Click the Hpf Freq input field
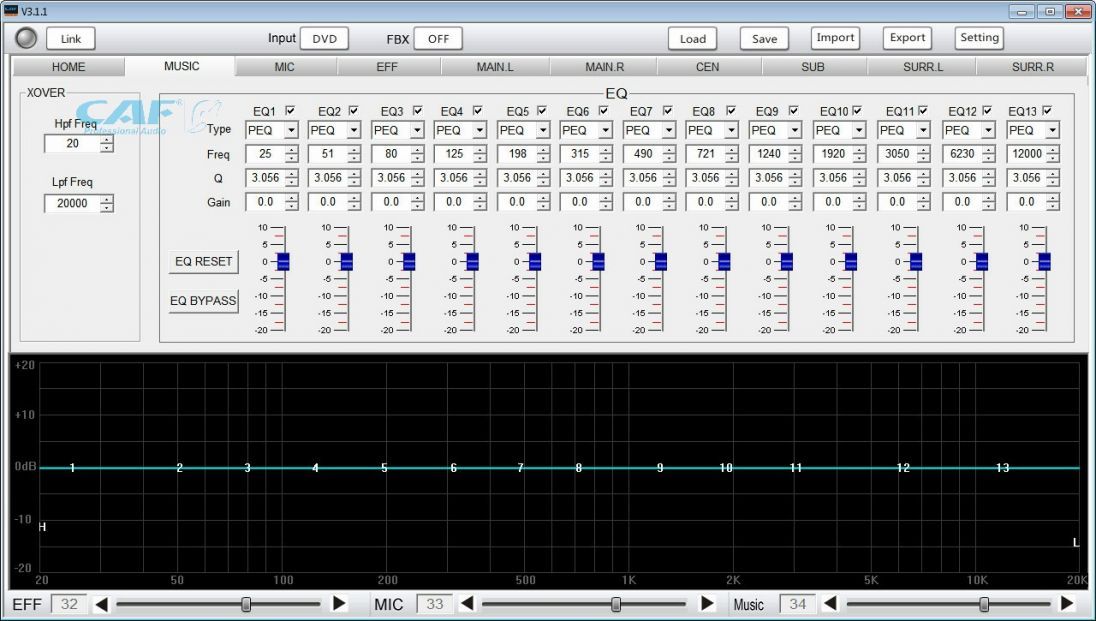 coord(71,144)
